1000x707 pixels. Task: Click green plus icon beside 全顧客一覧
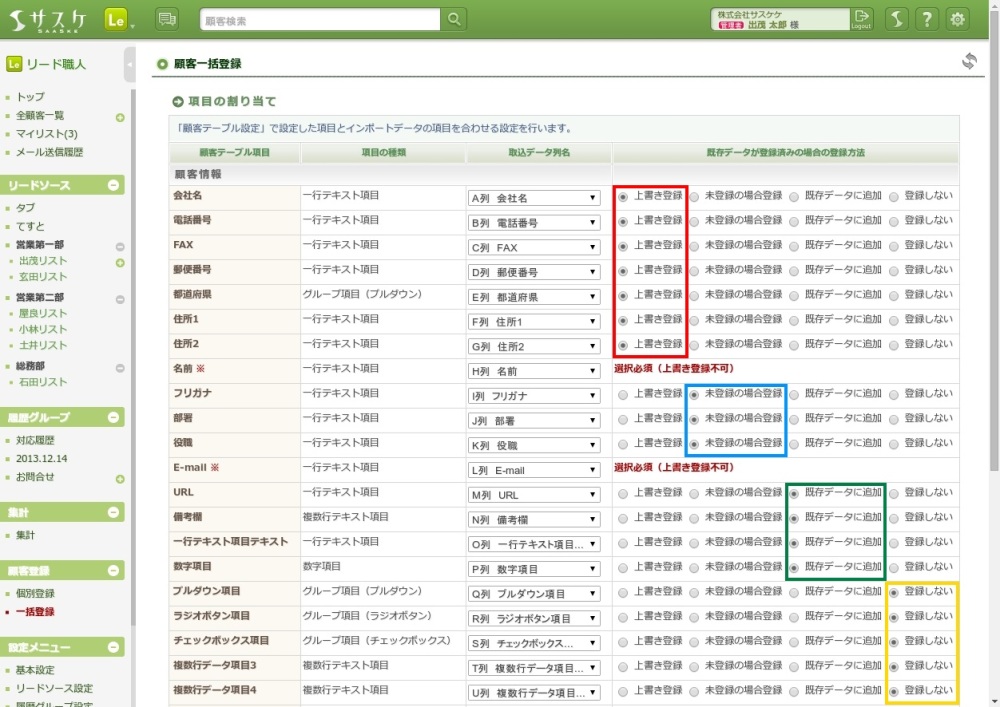(x=120, y=117)
